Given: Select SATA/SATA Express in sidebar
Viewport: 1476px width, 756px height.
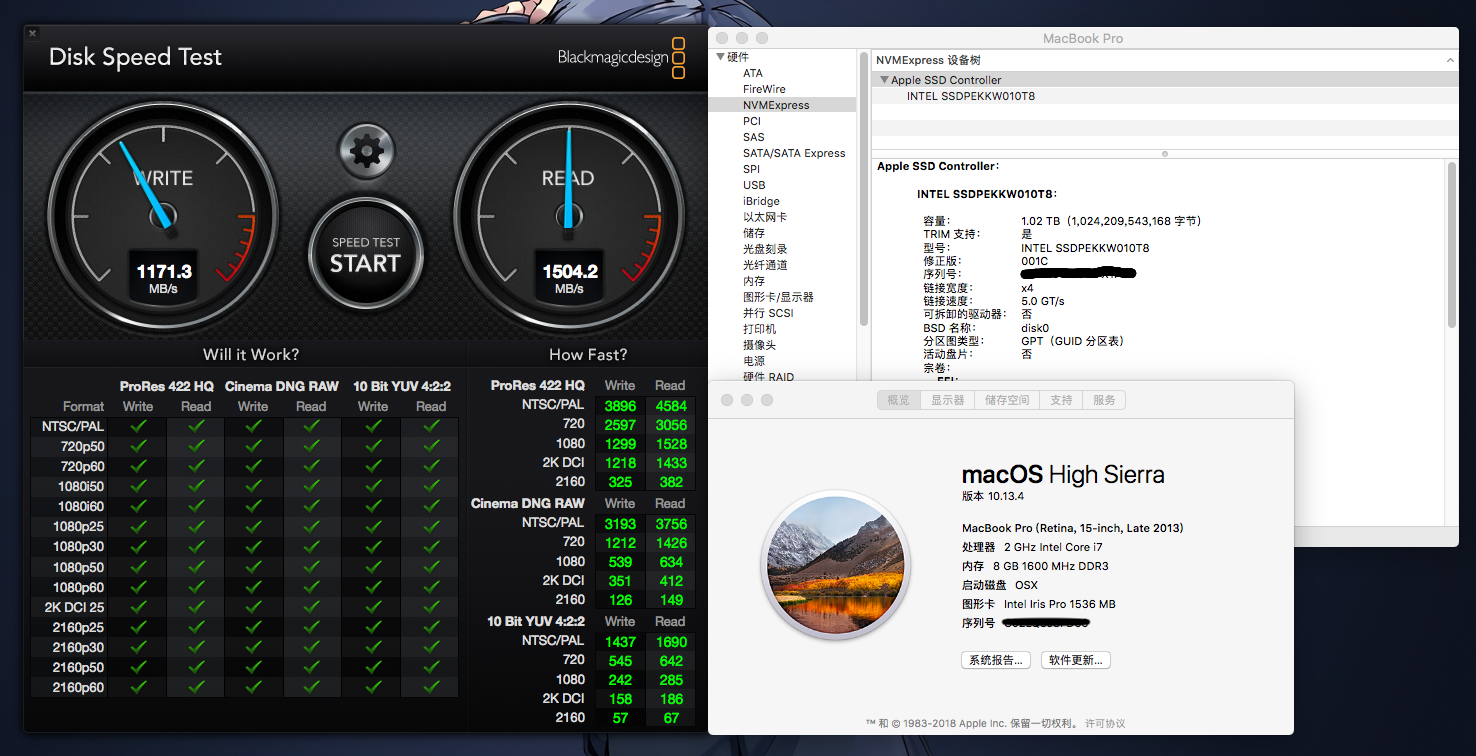Looking at the screenshot, I should [794, 153].
